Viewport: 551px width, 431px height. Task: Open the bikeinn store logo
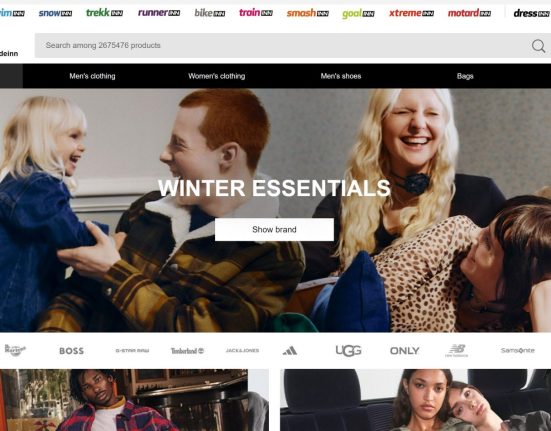[210, 13]
